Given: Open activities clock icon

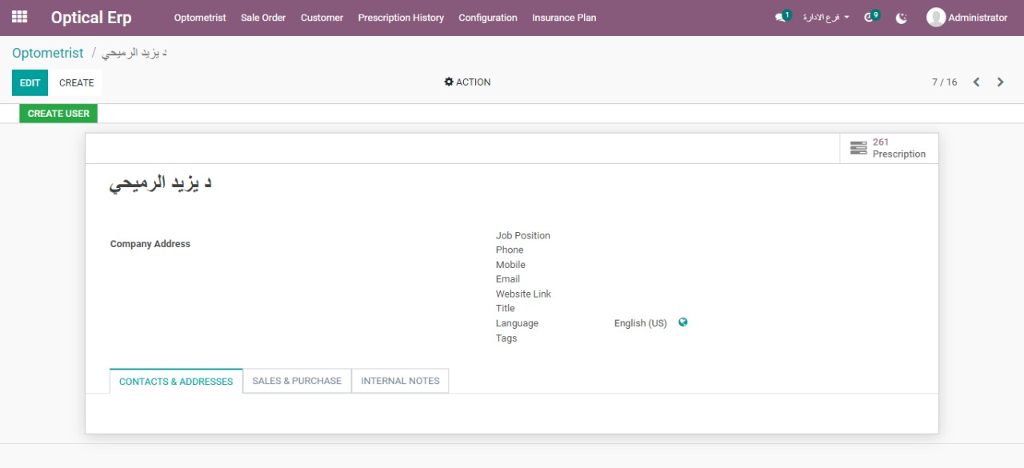Looking at the screenshot, I should [x=870, y=18].
